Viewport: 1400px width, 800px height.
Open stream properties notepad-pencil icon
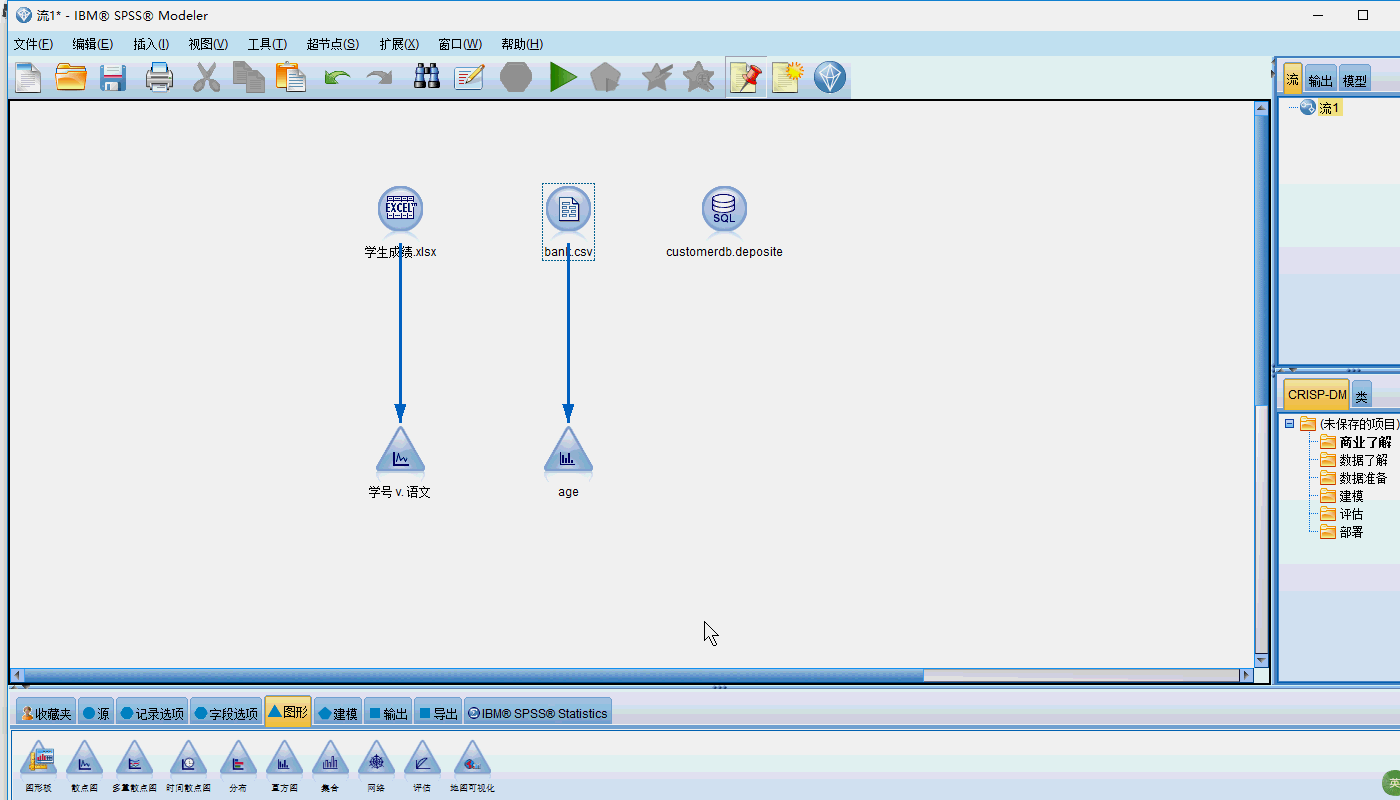(x=469, y=77)
